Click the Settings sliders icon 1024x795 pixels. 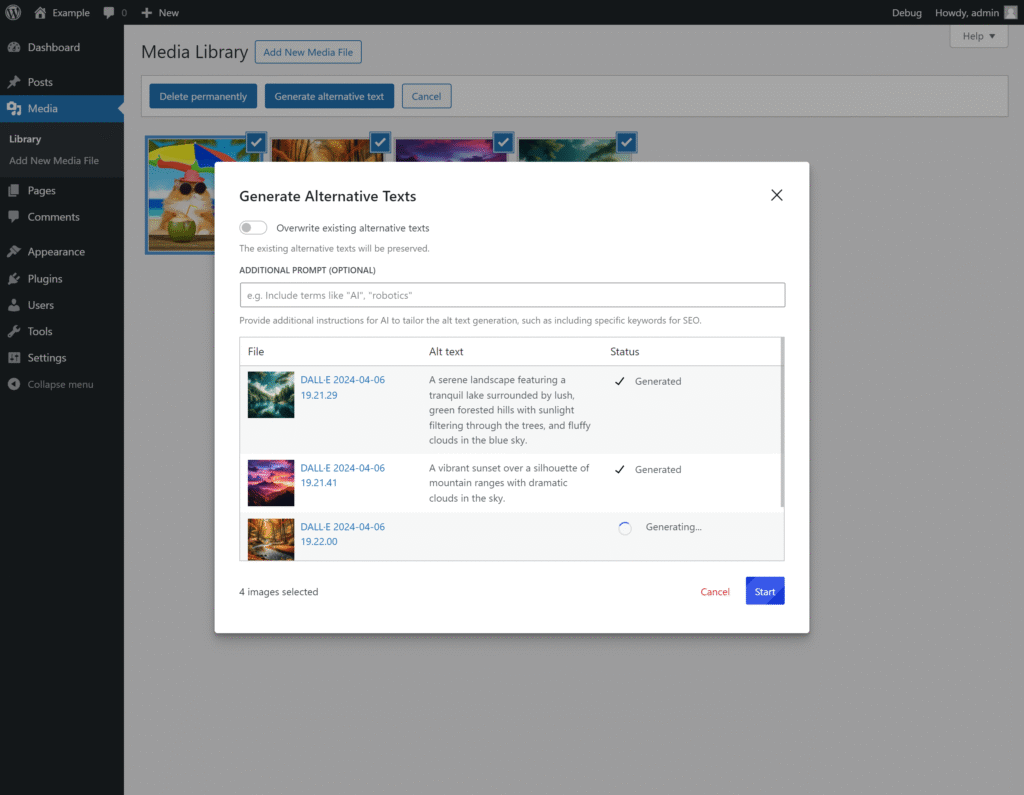(14, 357)
